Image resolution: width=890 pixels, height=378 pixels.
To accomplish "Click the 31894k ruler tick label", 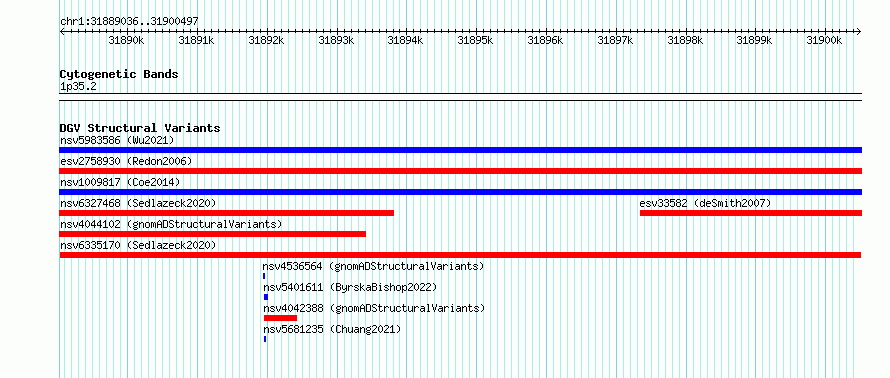I will (x=405, y=40).
